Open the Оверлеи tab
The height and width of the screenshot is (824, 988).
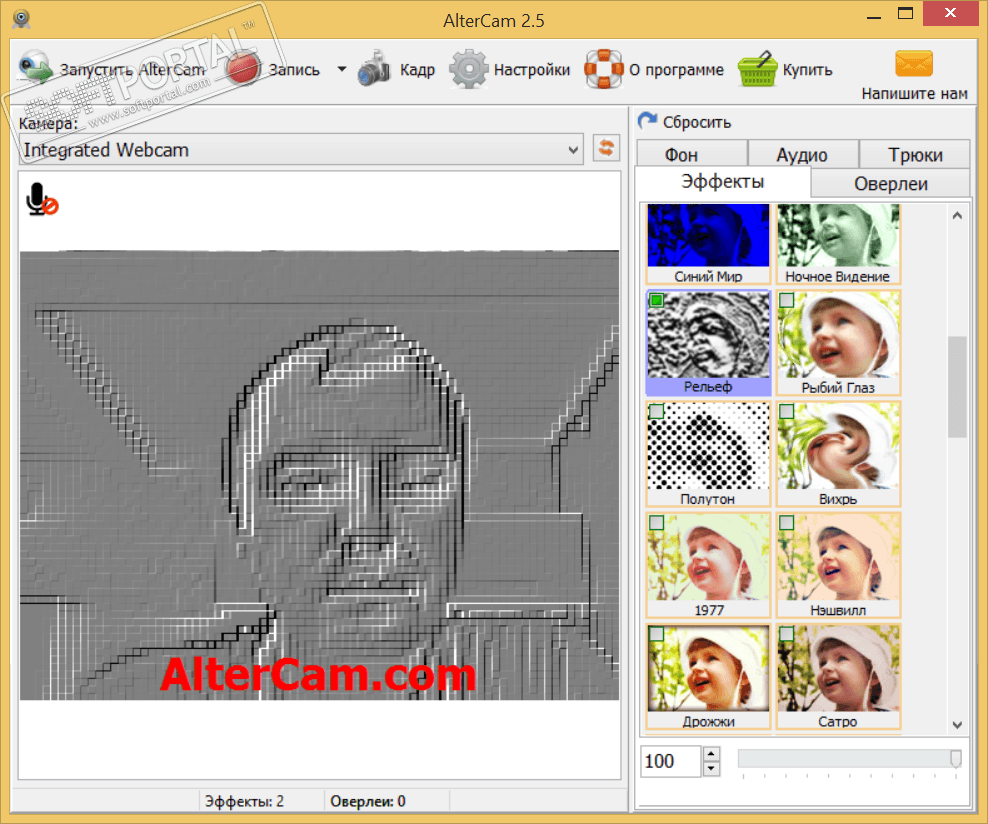tap(890, 183)
